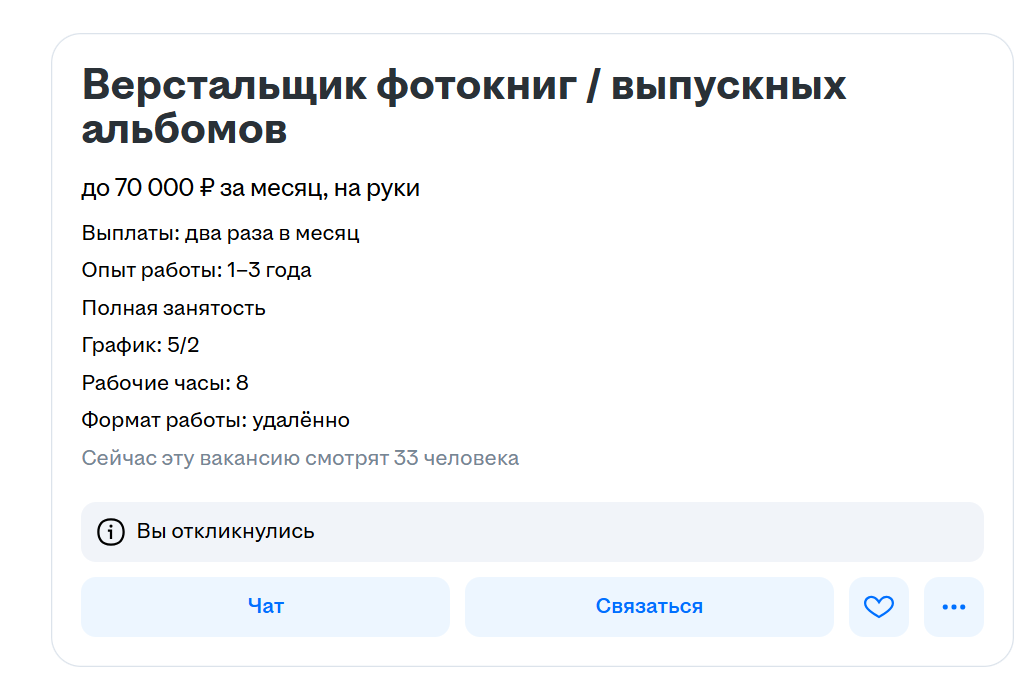Image resolution: width=1018 pixels, height=686 pixels.
Task: Select the salary text 'до 70 000 ₽ за месяц'
Action: click(250, 186)
